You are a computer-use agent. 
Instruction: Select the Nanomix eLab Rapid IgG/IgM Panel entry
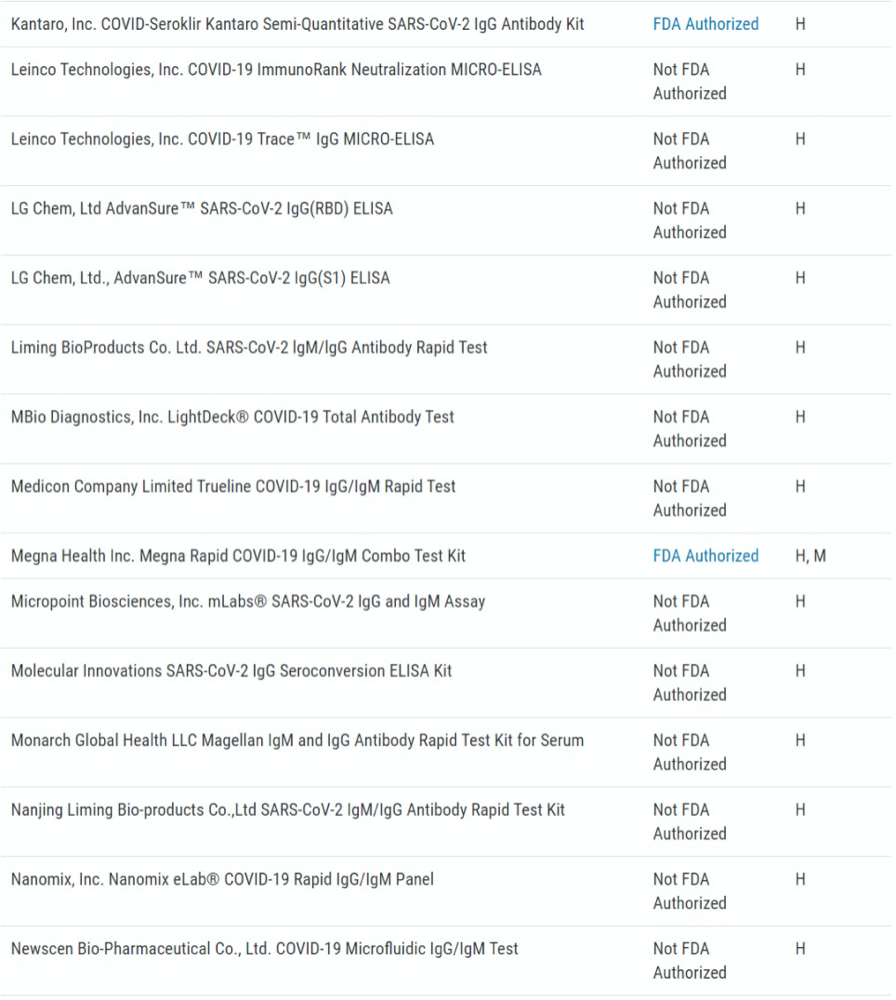point(222,880)
